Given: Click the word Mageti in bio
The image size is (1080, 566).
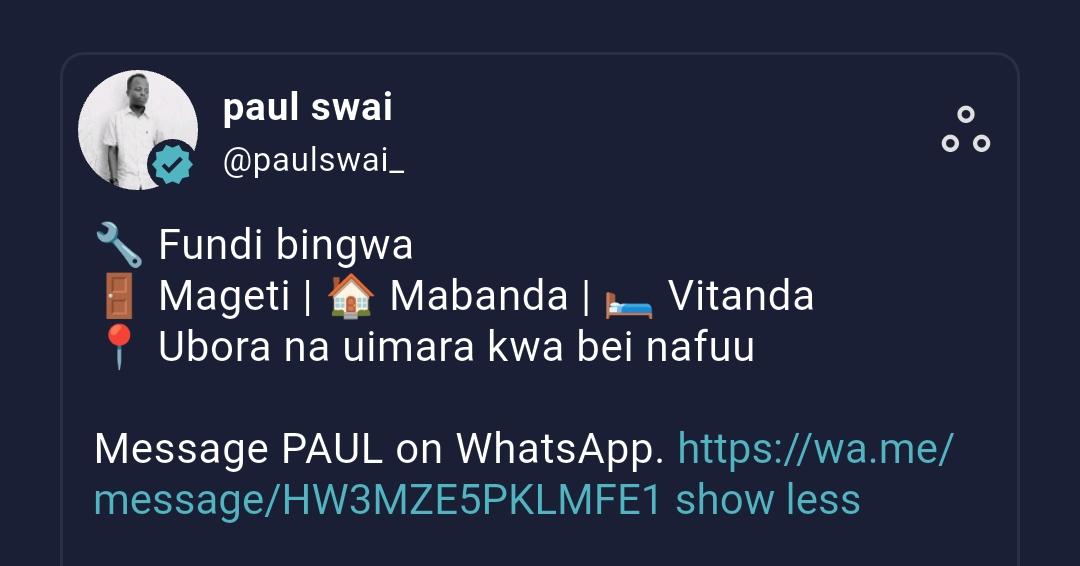Looking at the screenshot, I should tap(224, 297).
